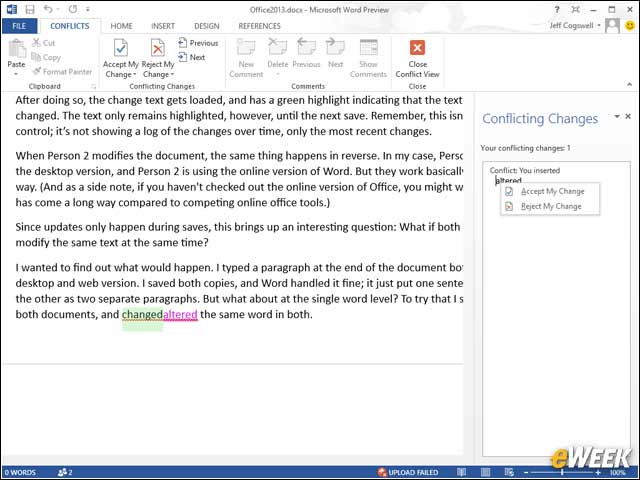640x480 pixels.
Task: Open Ribbon Display Options
Action: pyautogui.click(x=575, y=9)
